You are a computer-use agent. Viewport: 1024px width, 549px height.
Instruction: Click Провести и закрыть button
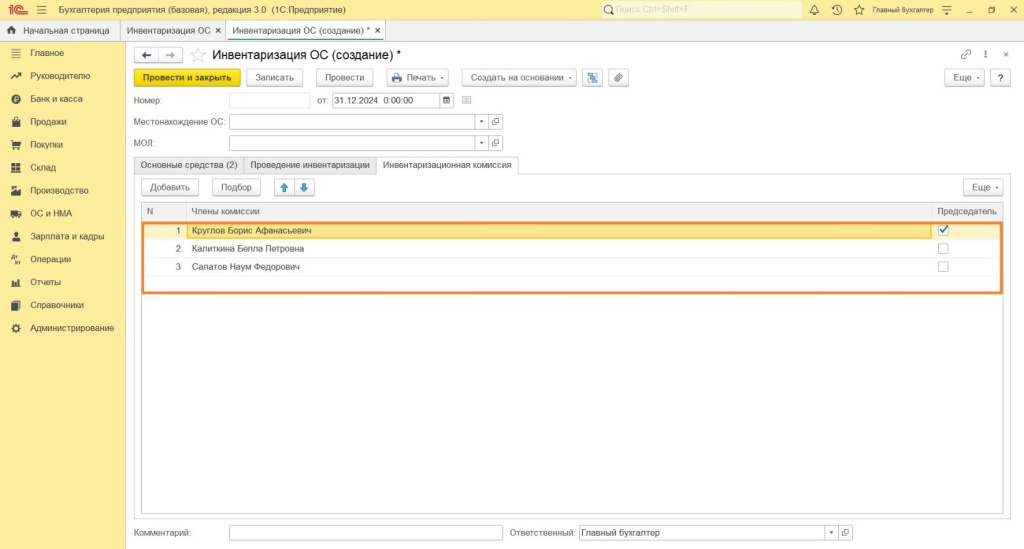point(187,78)
